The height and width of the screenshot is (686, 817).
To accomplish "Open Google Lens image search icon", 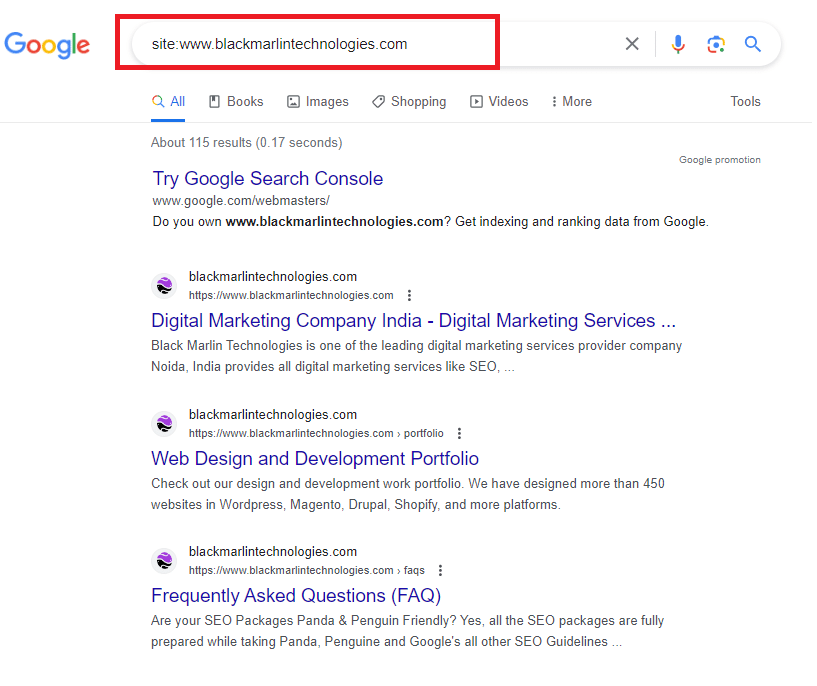I will tap(716, 44).
